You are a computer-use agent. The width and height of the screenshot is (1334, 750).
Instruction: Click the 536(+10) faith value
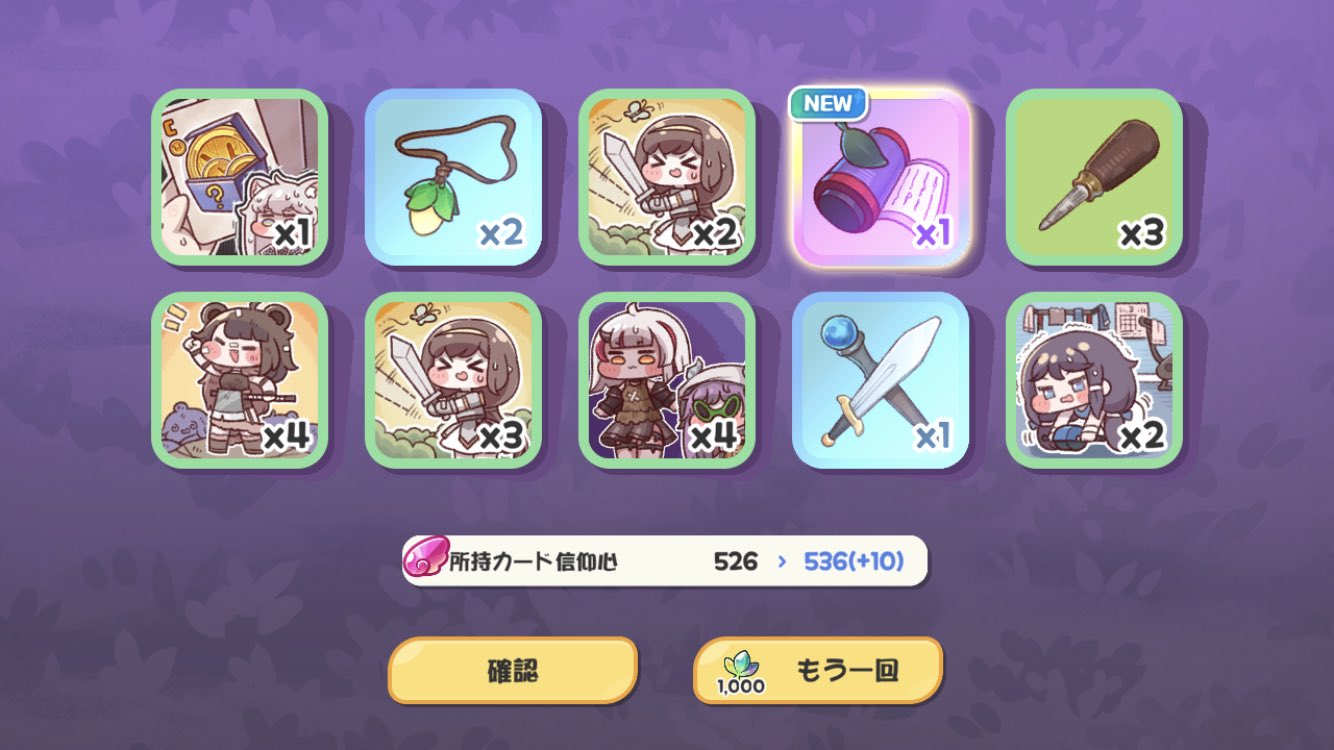click(853, 561)
